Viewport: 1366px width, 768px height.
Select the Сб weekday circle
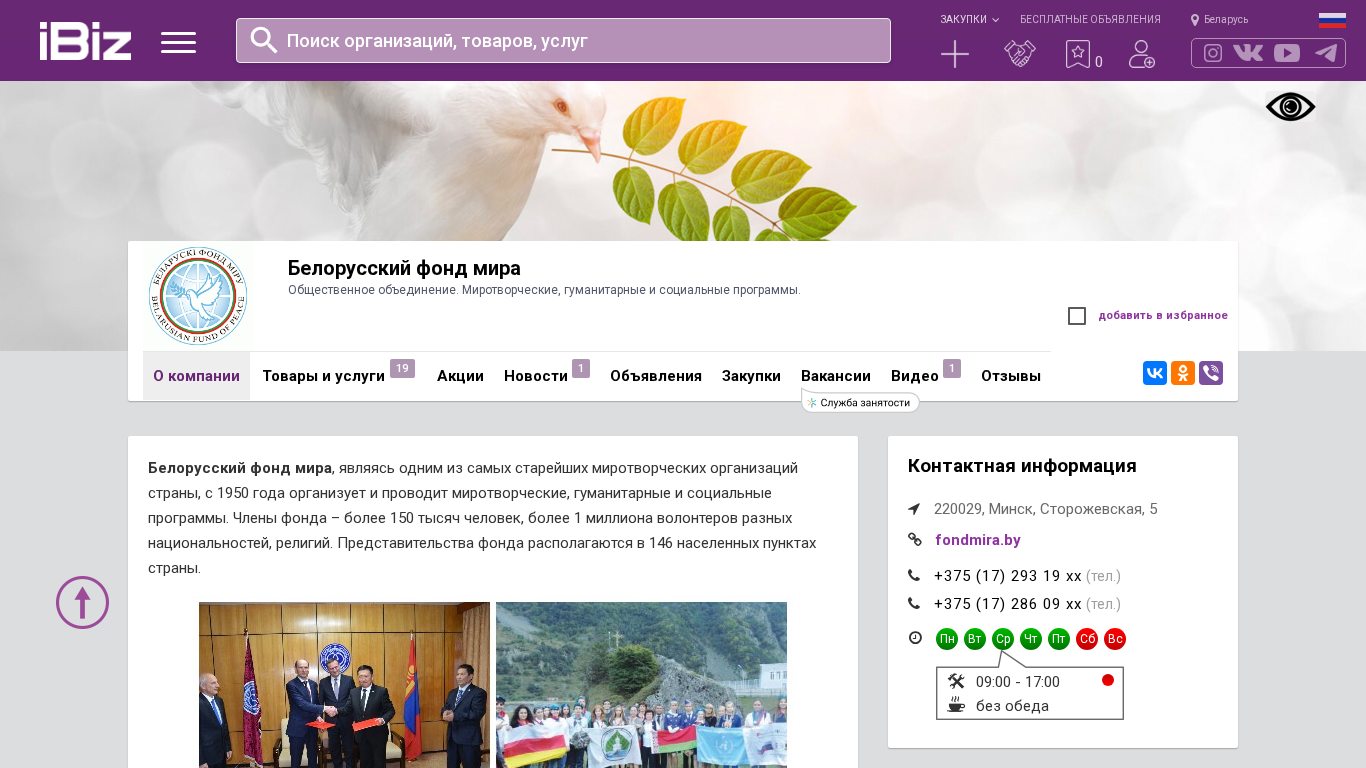pyautogui.click(x=1087, y=639)
